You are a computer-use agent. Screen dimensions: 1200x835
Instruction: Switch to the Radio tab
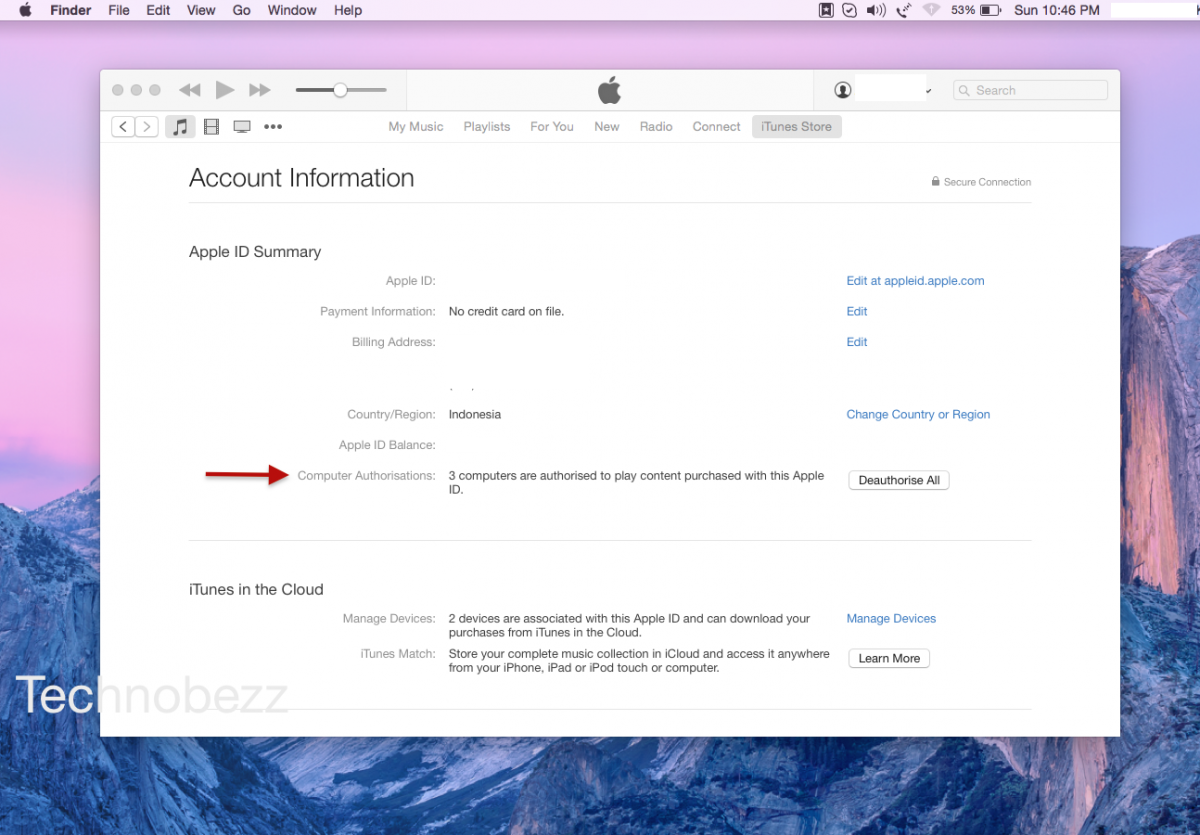click(x=656, y=126)
